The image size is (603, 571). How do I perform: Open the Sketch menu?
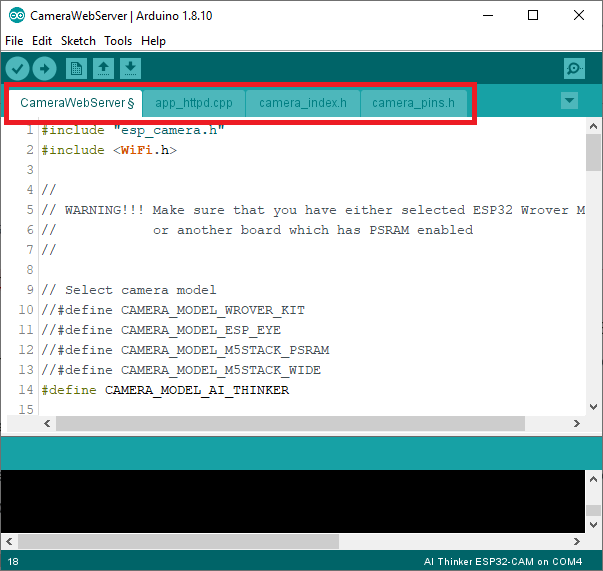point(78,41)
